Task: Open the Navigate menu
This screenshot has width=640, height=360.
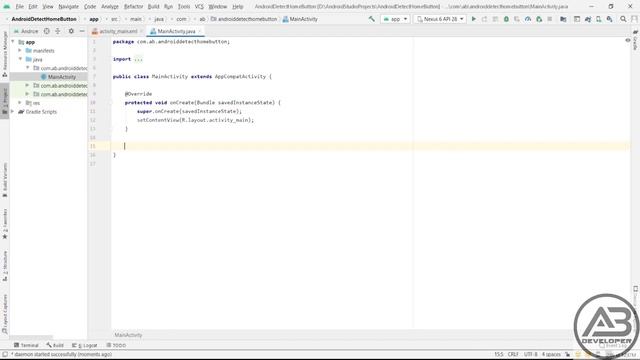Action: coord(69,7)
